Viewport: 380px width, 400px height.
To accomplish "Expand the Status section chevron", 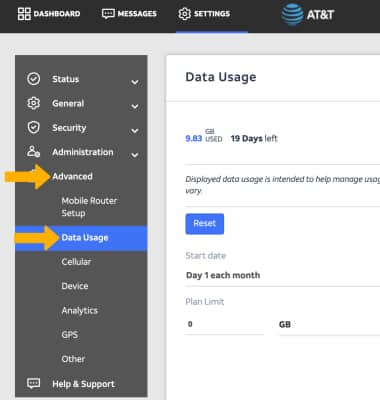I will (135, 82).
